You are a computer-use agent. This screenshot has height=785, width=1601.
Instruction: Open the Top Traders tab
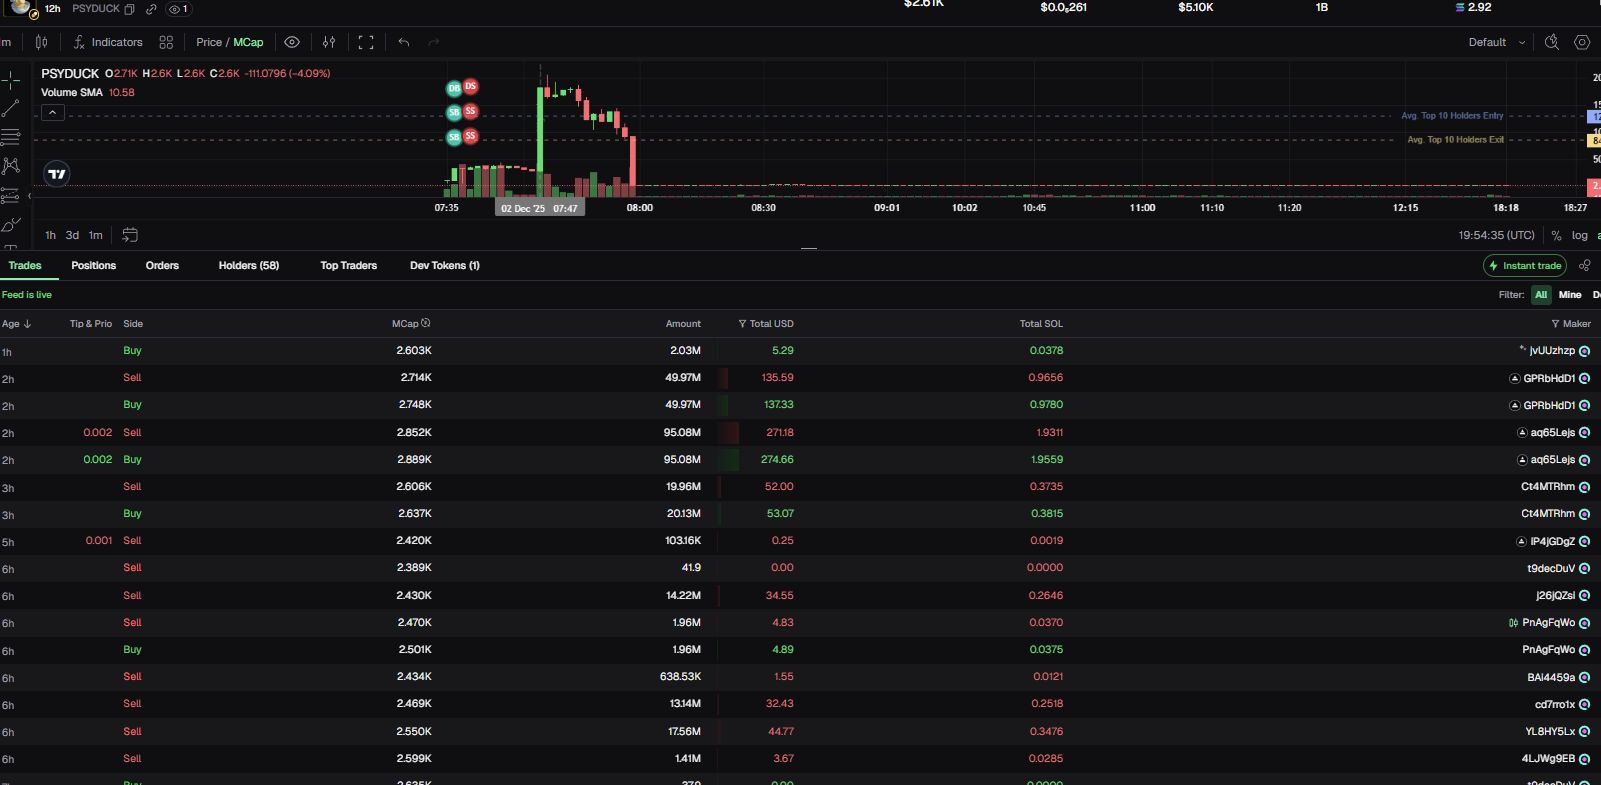click(x=348, y=266)
